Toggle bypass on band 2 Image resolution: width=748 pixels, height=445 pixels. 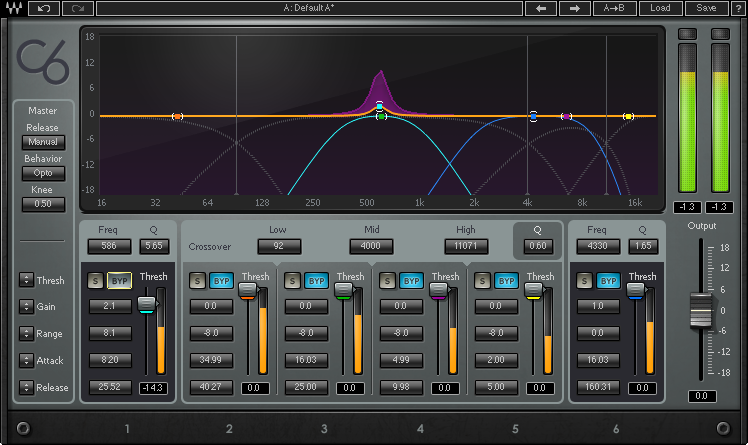coord(221,281)
